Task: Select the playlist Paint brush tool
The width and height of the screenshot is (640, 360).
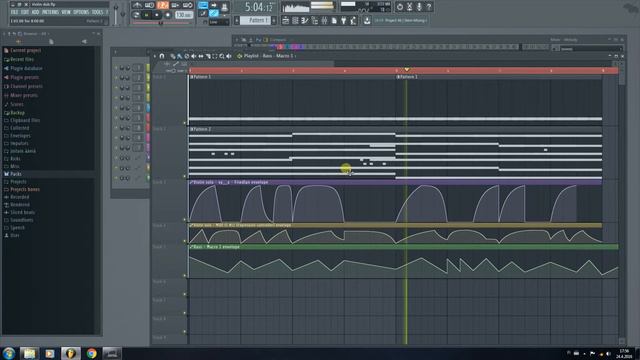Action: coord(180,56)
